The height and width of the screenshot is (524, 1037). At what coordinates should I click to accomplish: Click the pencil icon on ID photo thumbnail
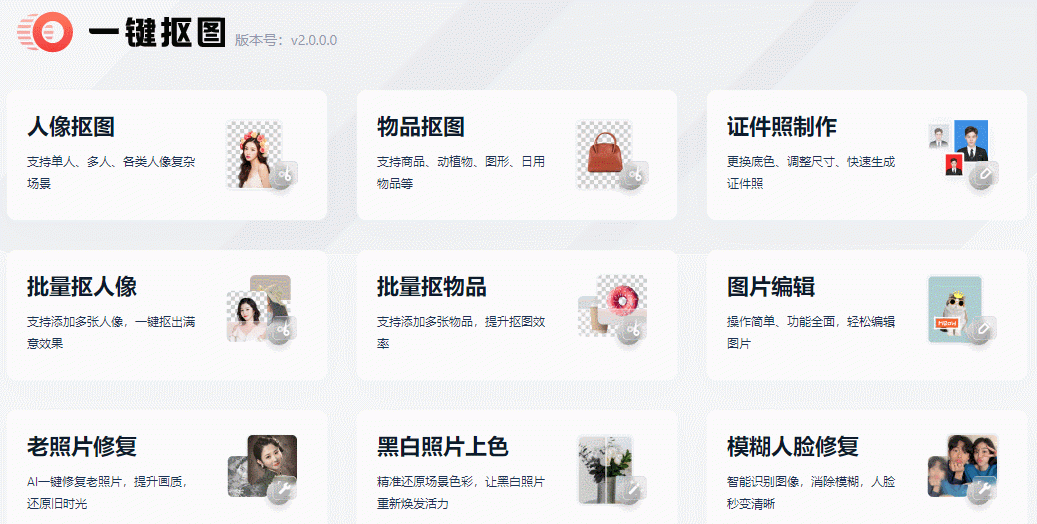[985, 175]
